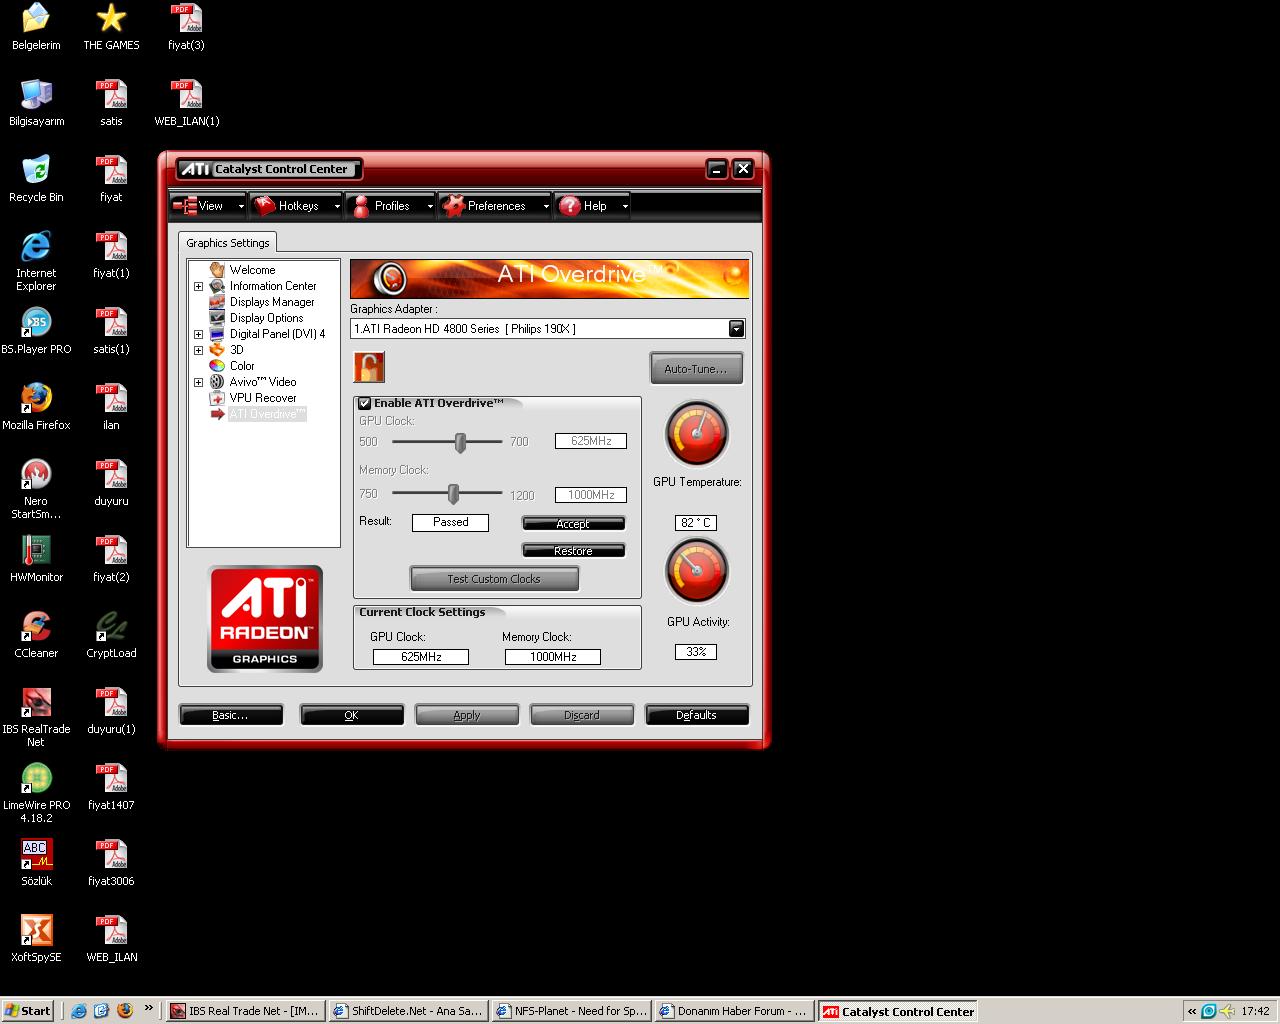Open the View menu dropdown
The height and width of the screenshot is (1024, 1280).
tap(208, 206)
